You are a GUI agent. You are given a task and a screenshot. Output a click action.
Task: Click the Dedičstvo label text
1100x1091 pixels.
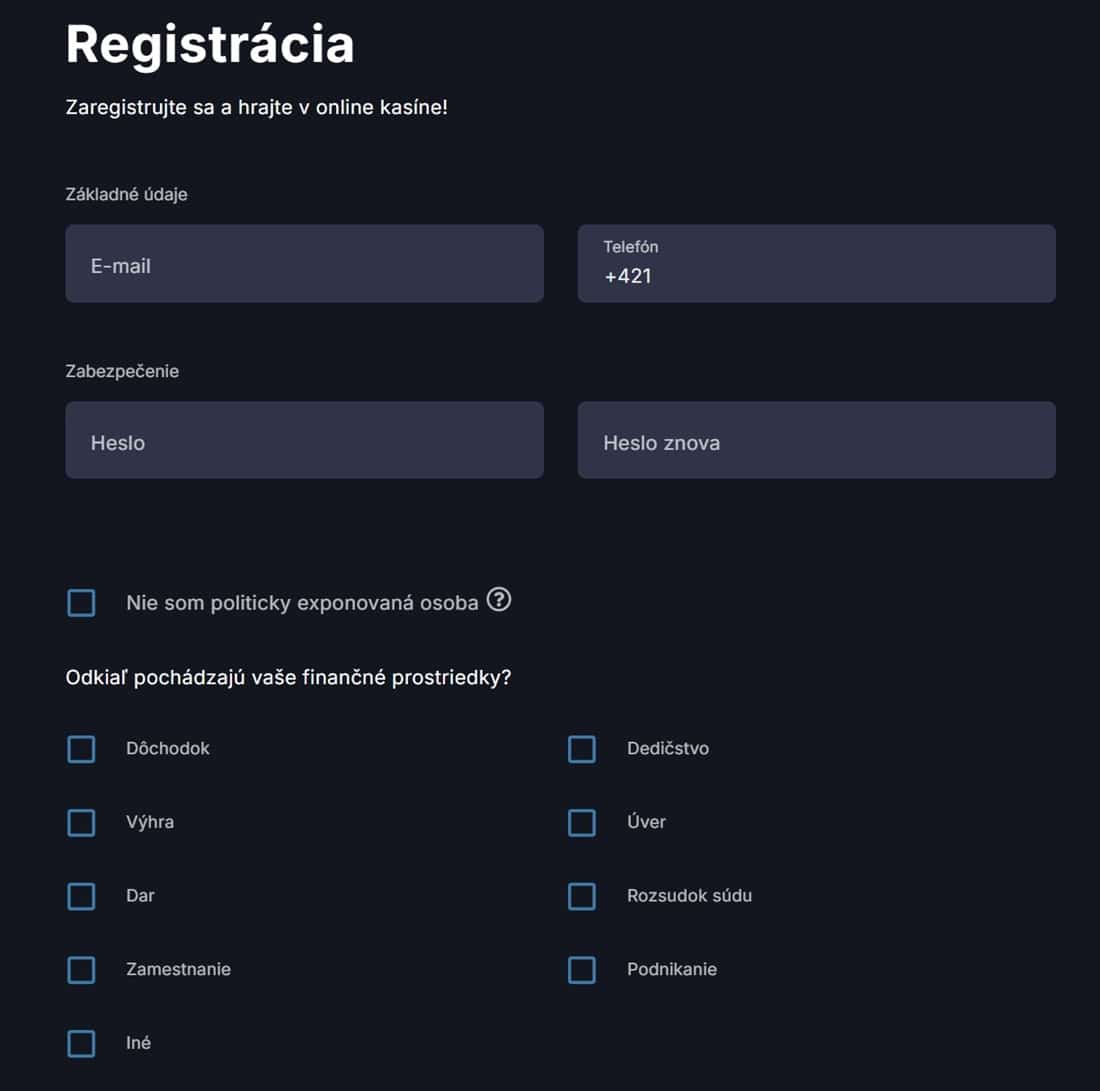click(x=668, y=749)
